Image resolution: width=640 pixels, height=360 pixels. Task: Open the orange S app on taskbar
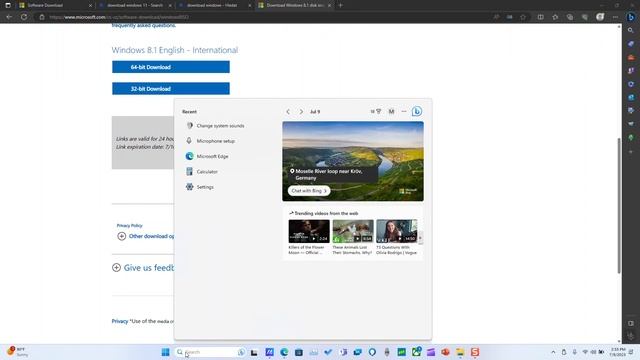[x=475, y=352]
